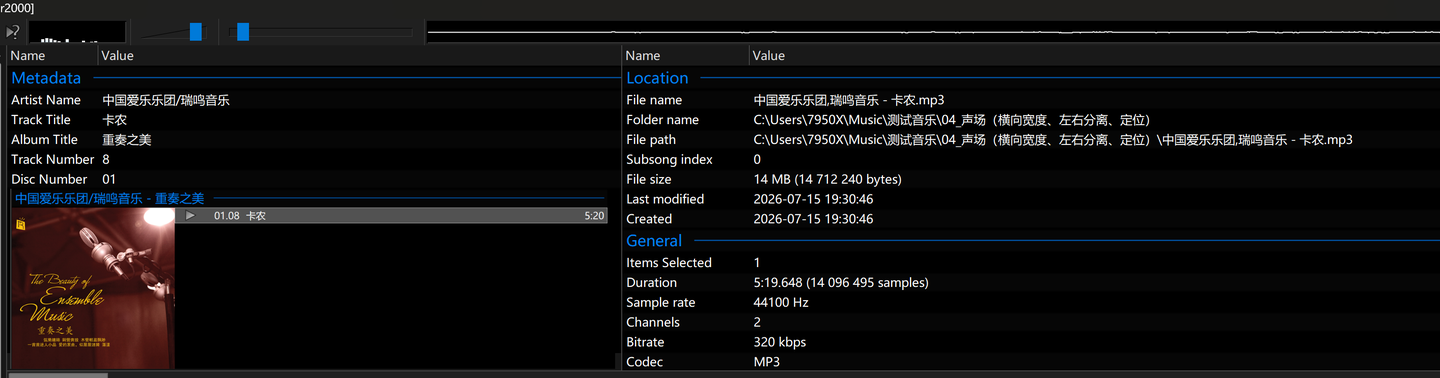Viewport: 1440px width, 378px height.
Task: Click the Folder name value ending in 定位）
Action: pyautogui.click(x=953, y=120)
